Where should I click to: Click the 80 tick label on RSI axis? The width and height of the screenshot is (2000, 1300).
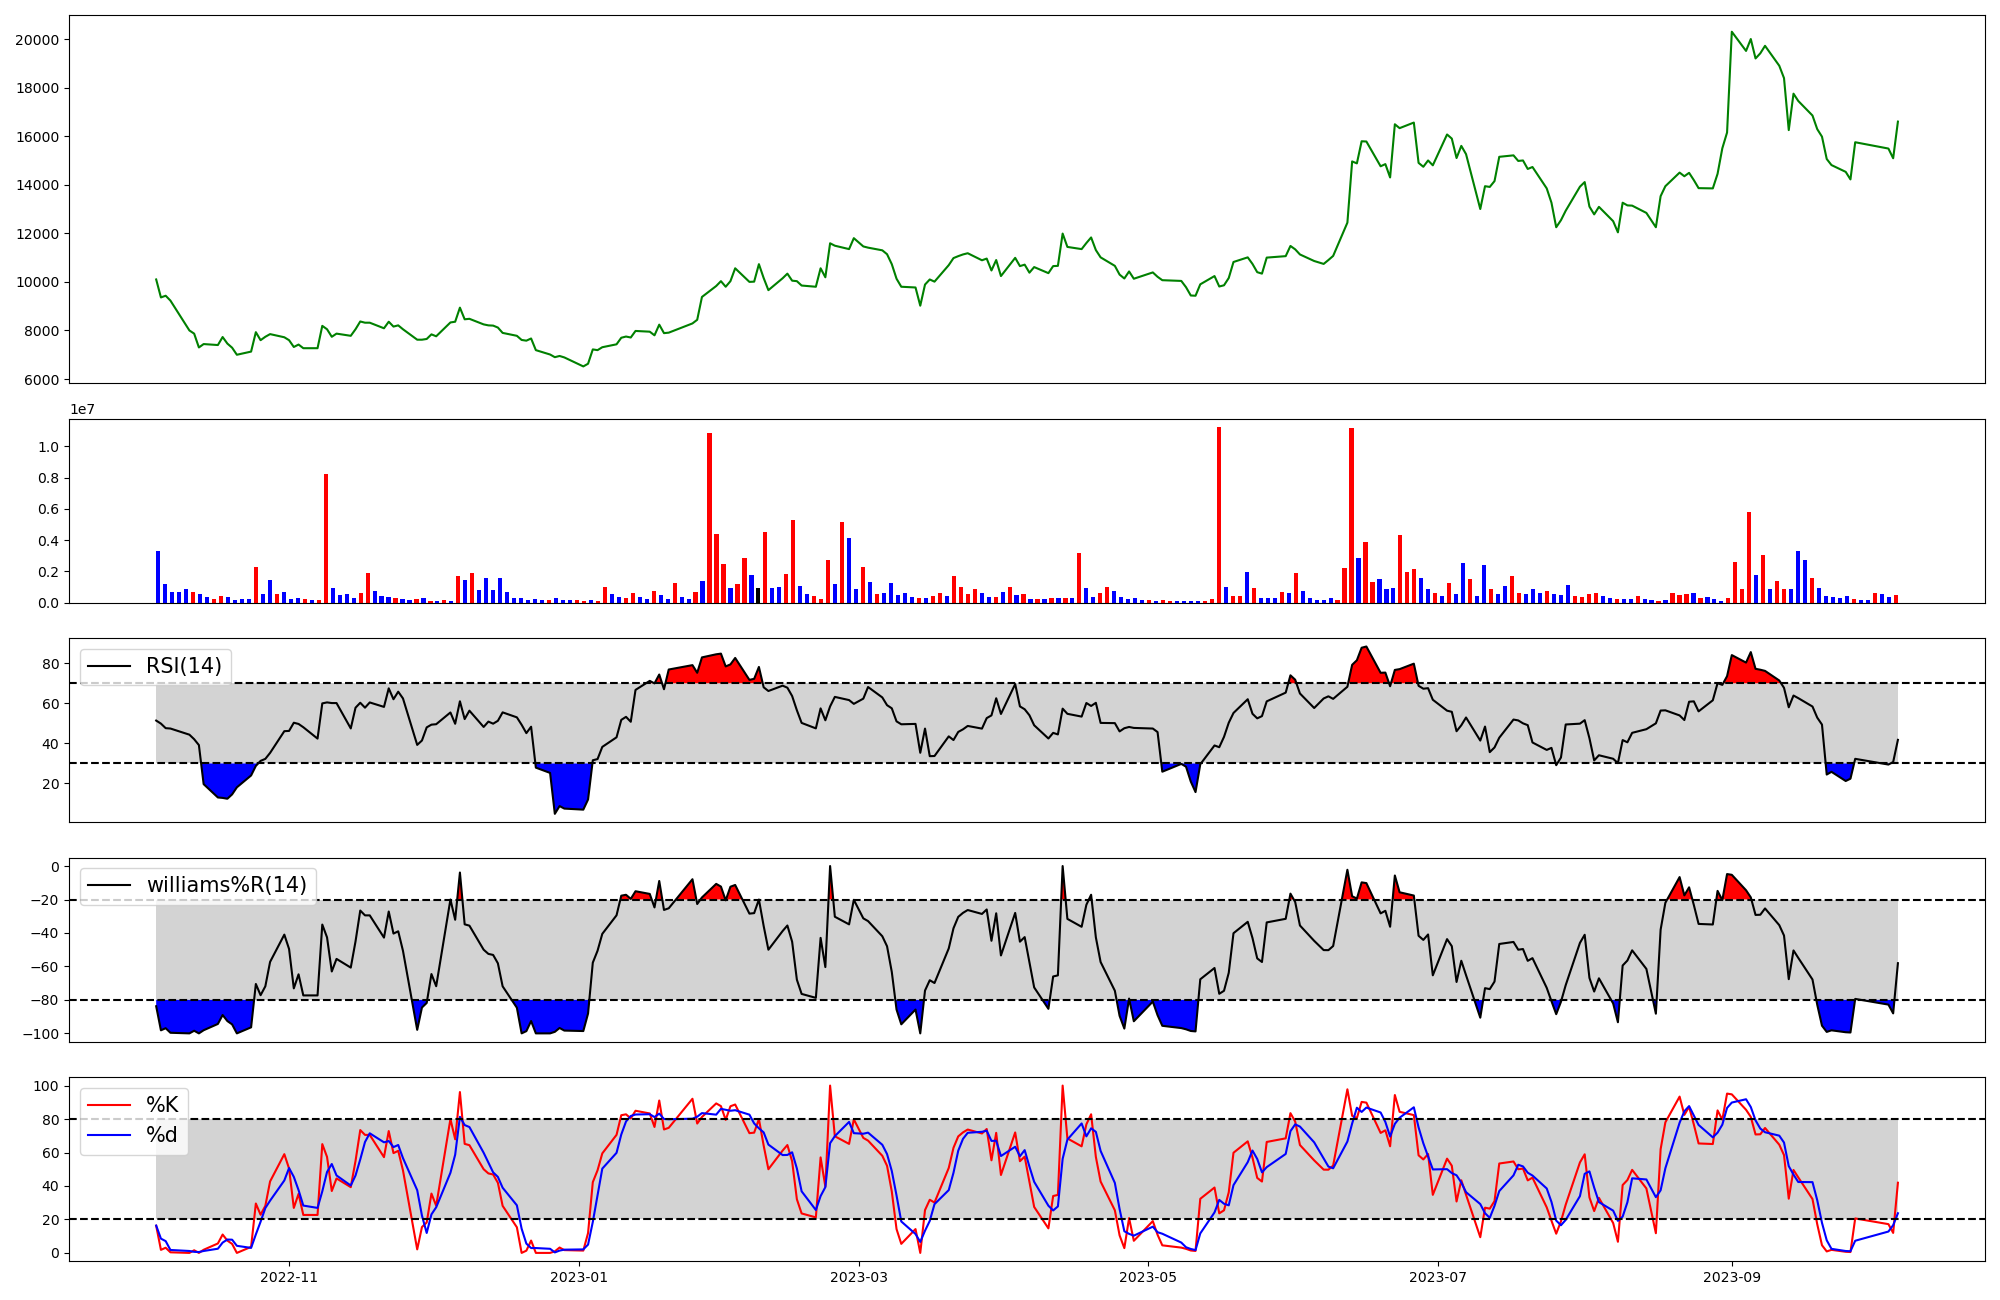pyautogui.click(x=49, y=664)
